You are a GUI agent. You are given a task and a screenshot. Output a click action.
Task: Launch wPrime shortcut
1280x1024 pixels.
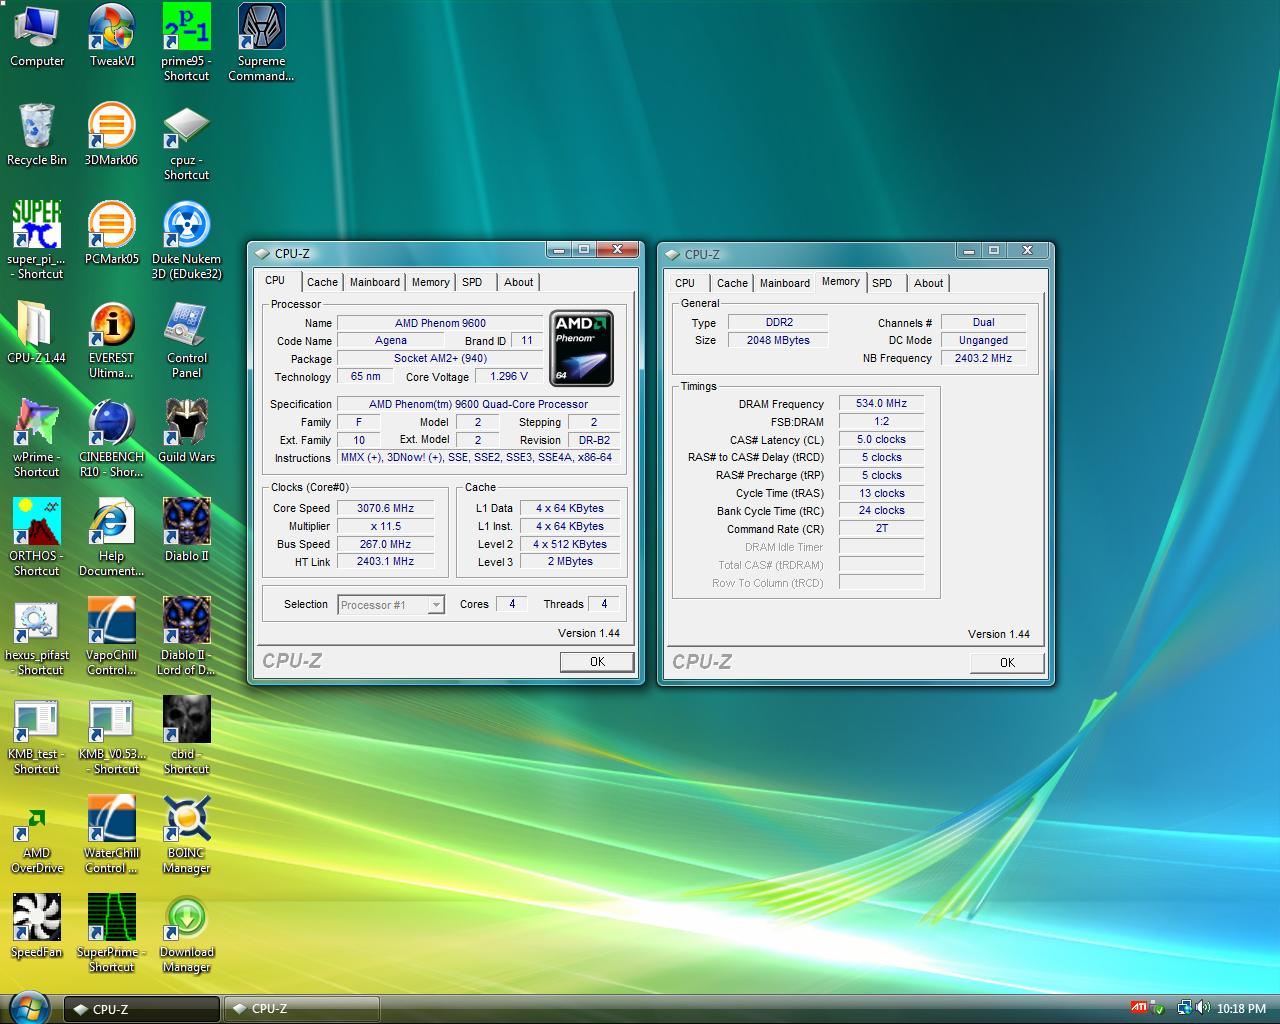[37, 439]
